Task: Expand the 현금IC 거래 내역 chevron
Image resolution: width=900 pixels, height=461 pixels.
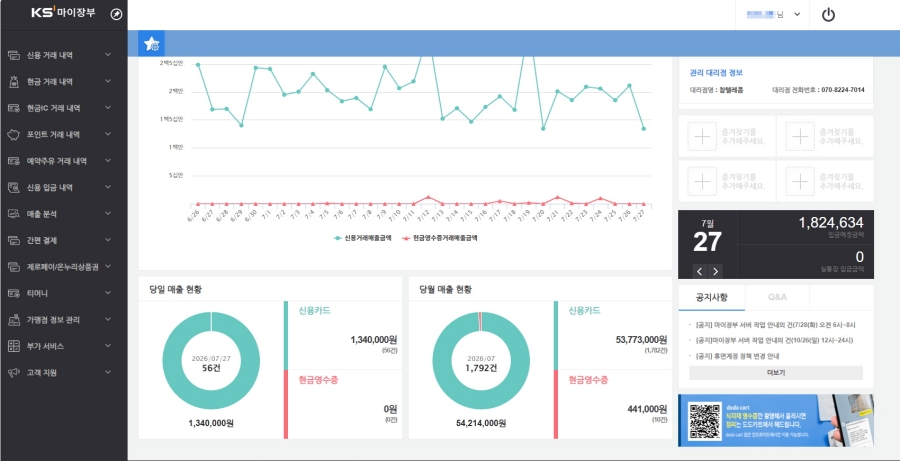Action: pyautogui.click(x=108, y=108)
